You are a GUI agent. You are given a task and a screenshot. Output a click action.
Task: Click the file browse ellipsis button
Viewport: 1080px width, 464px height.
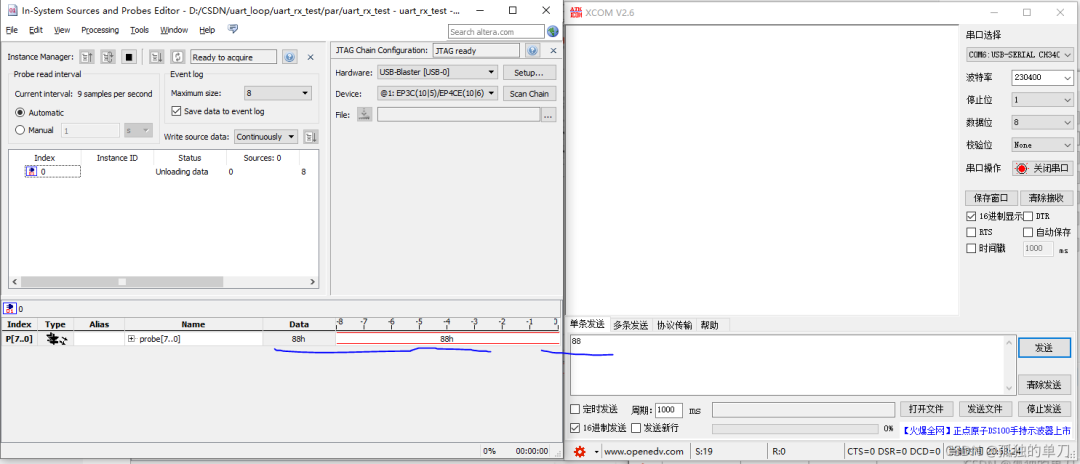click(548, 116)
